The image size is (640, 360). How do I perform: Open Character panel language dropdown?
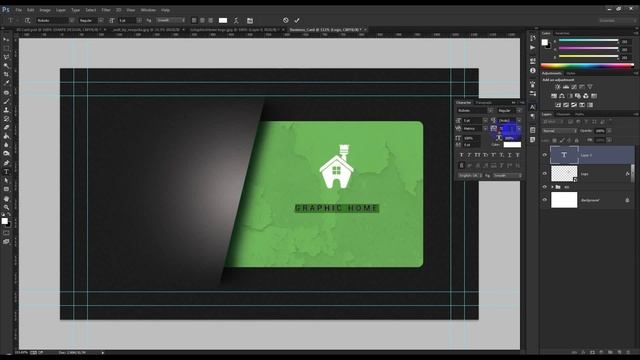(470, 176)
